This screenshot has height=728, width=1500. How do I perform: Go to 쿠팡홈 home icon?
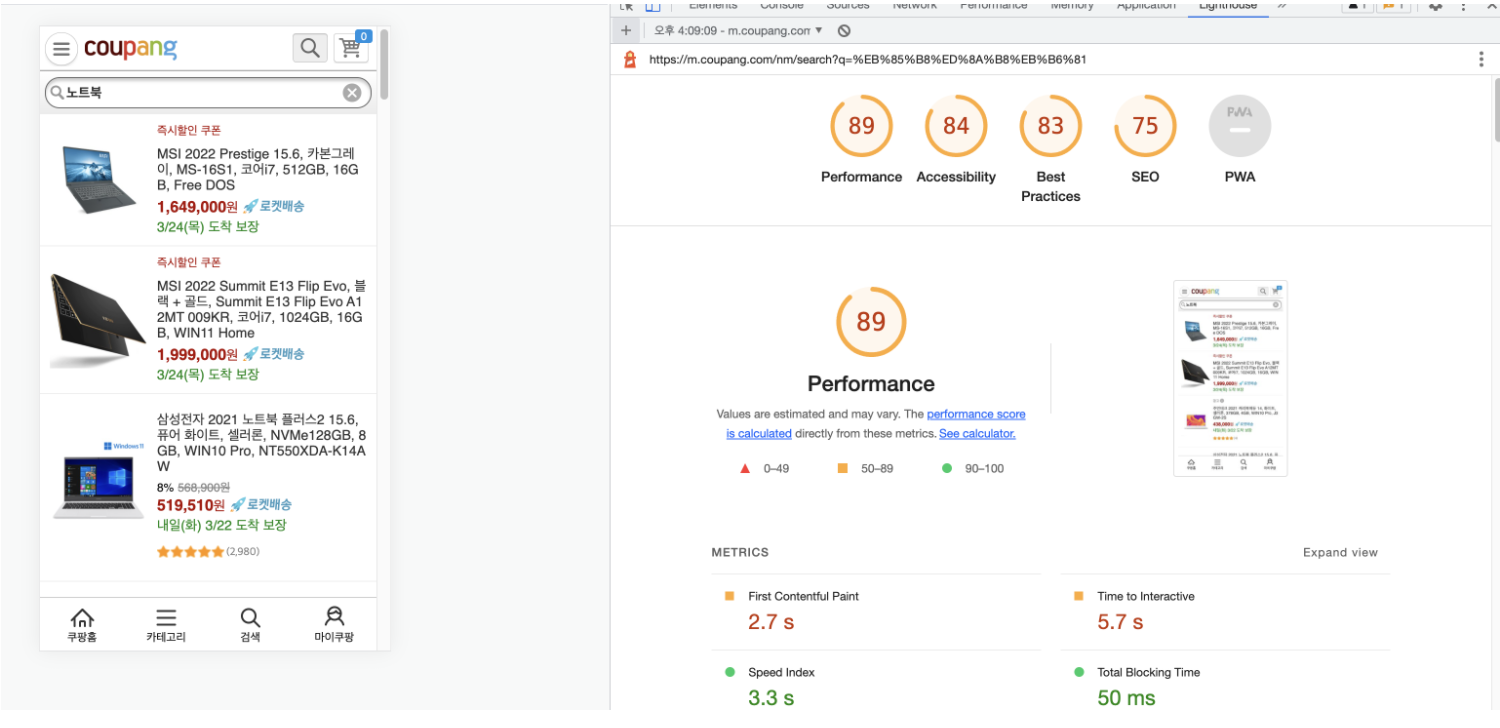[82, 625]
